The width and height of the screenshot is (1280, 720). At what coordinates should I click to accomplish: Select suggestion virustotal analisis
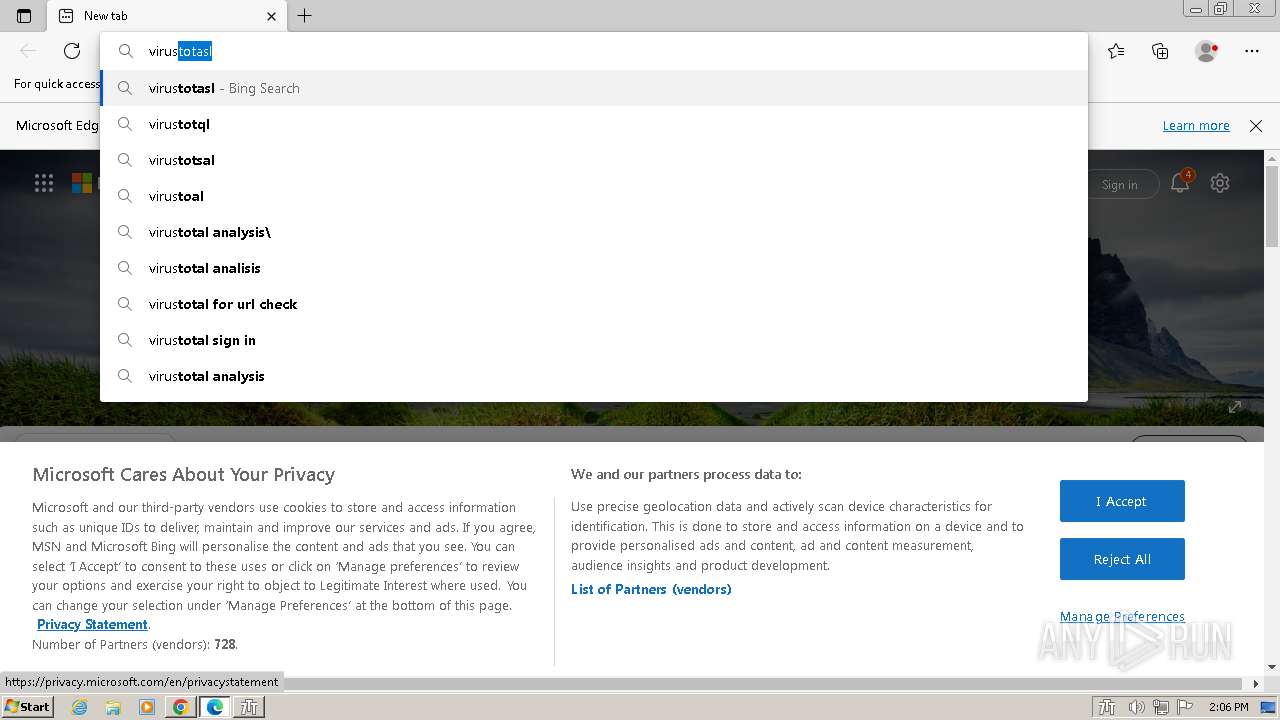(594, 268)
